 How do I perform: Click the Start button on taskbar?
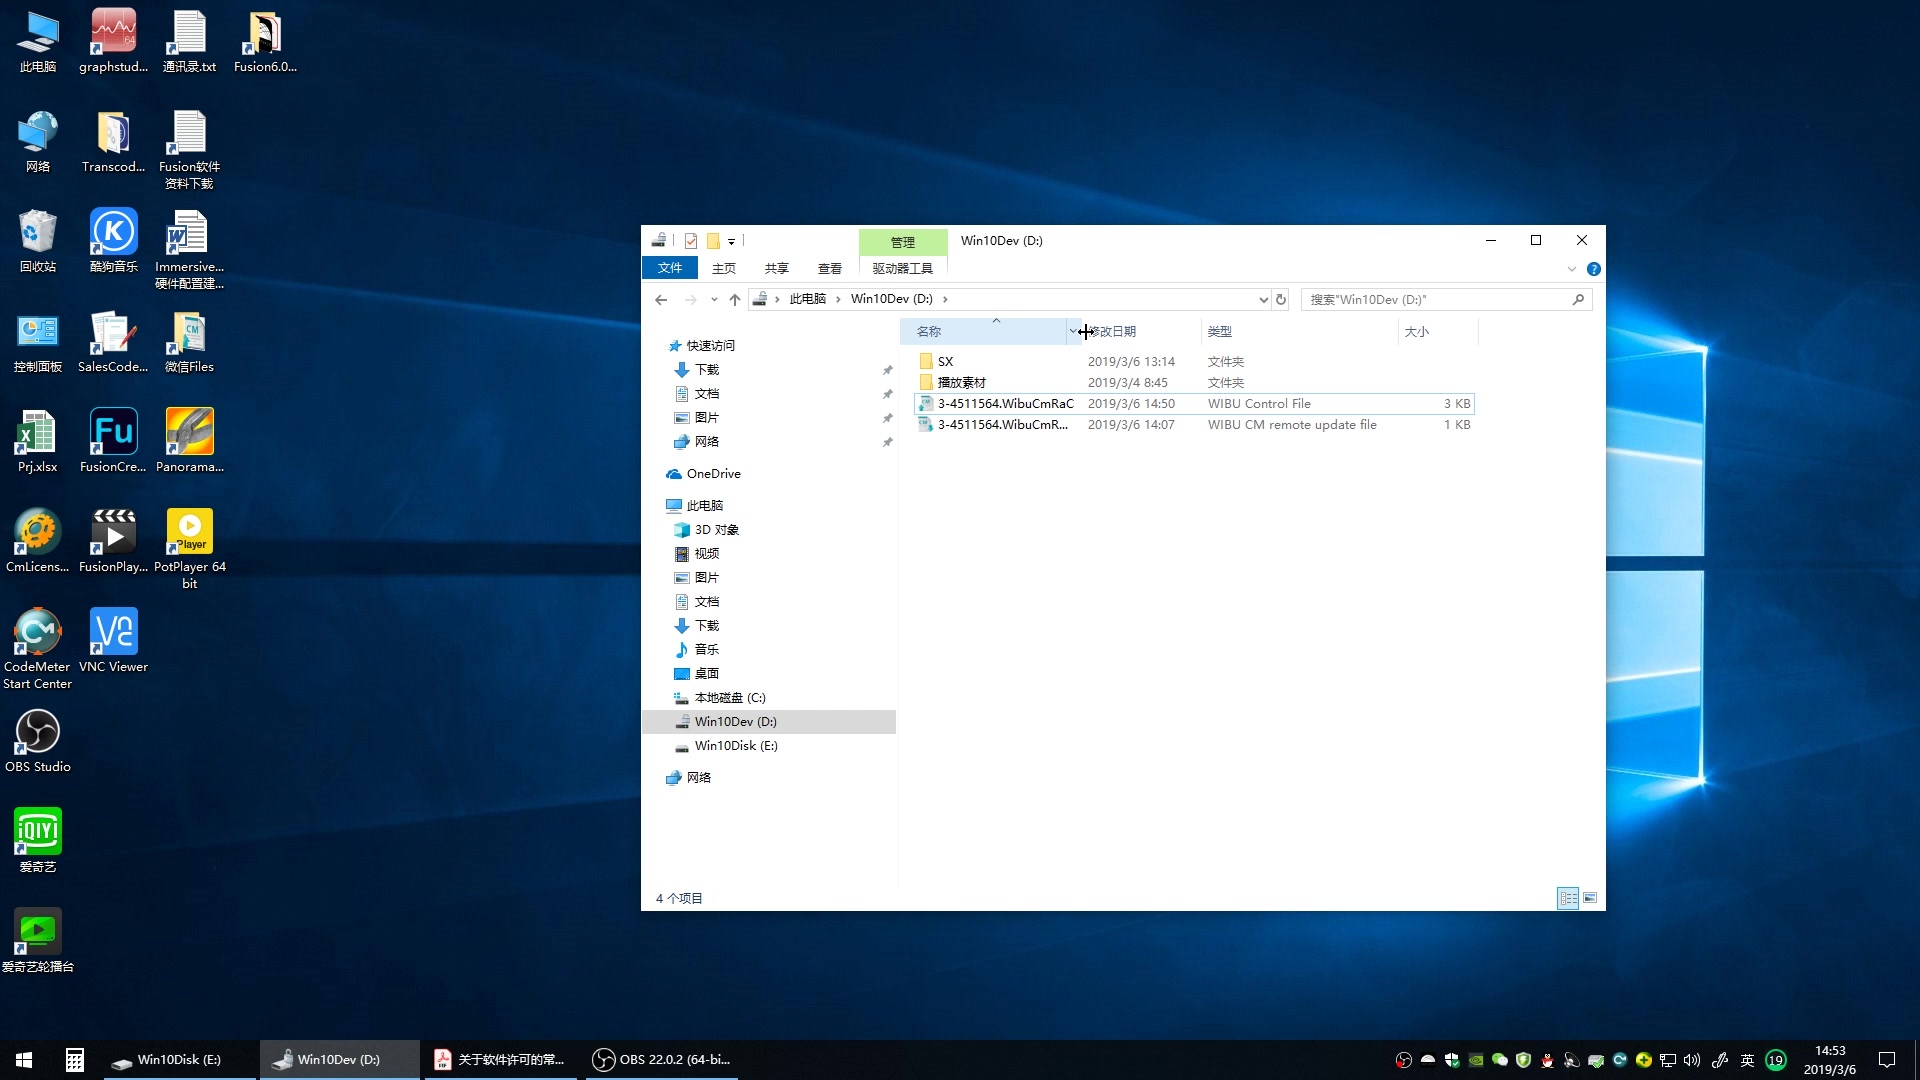[24, 1059]
